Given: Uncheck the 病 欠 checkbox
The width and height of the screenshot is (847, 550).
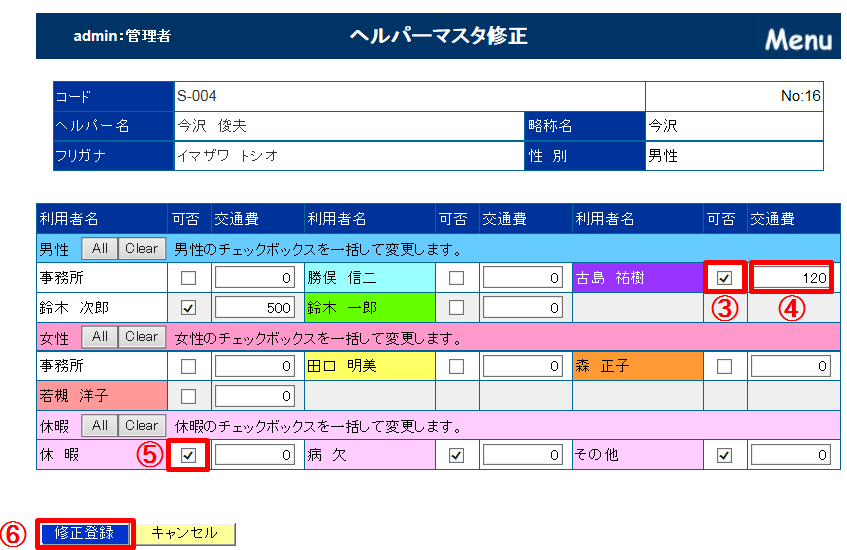Looking at the screenshot, I should pyautogui.click(x=457, y=455).
